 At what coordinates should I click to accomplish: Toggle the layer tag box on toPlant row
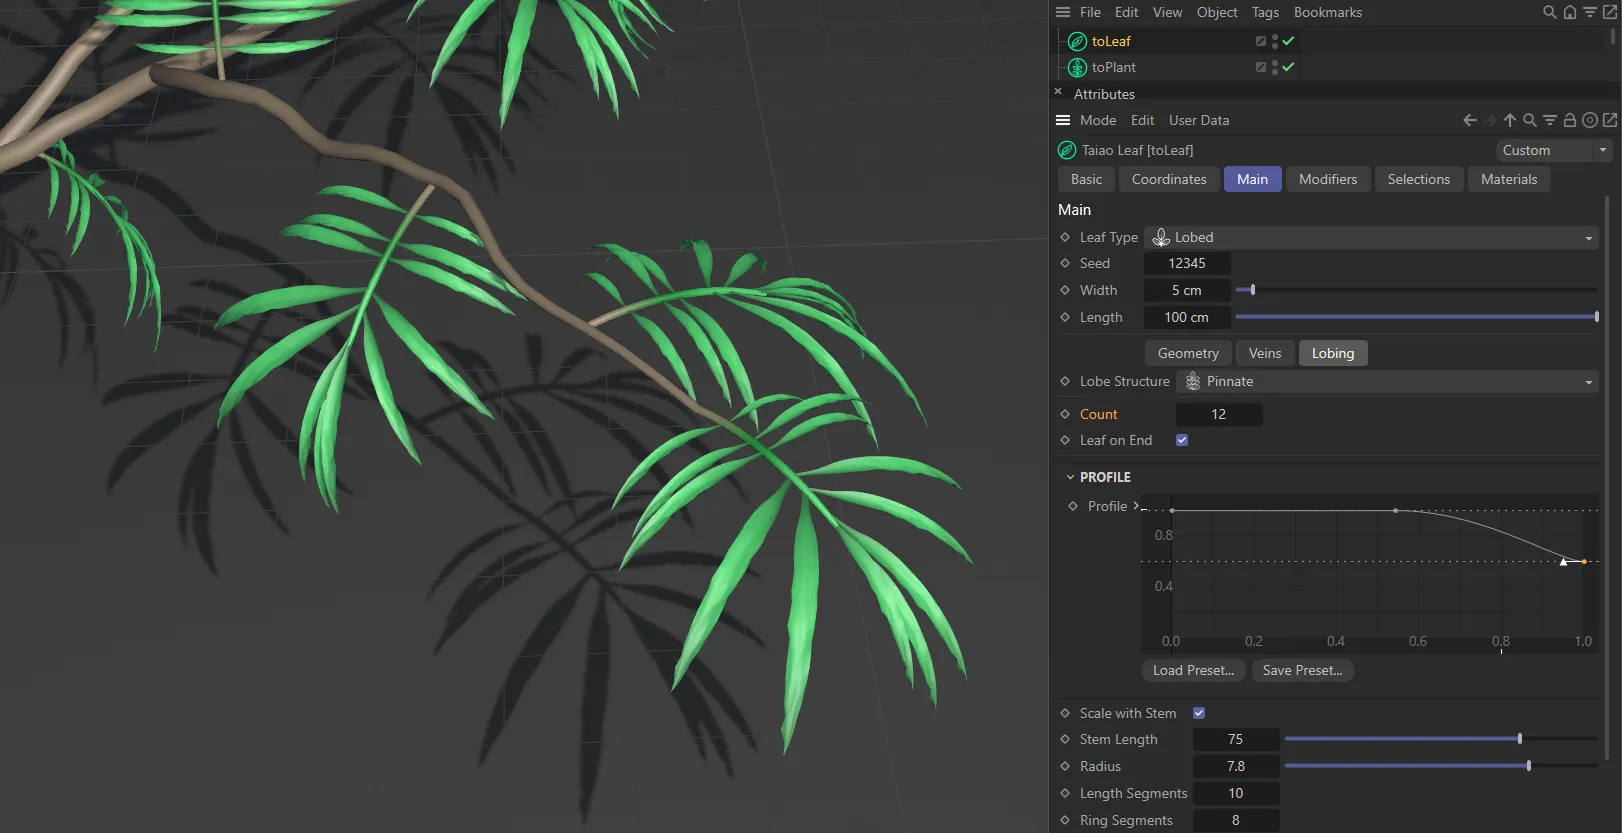click(1260, 67)
